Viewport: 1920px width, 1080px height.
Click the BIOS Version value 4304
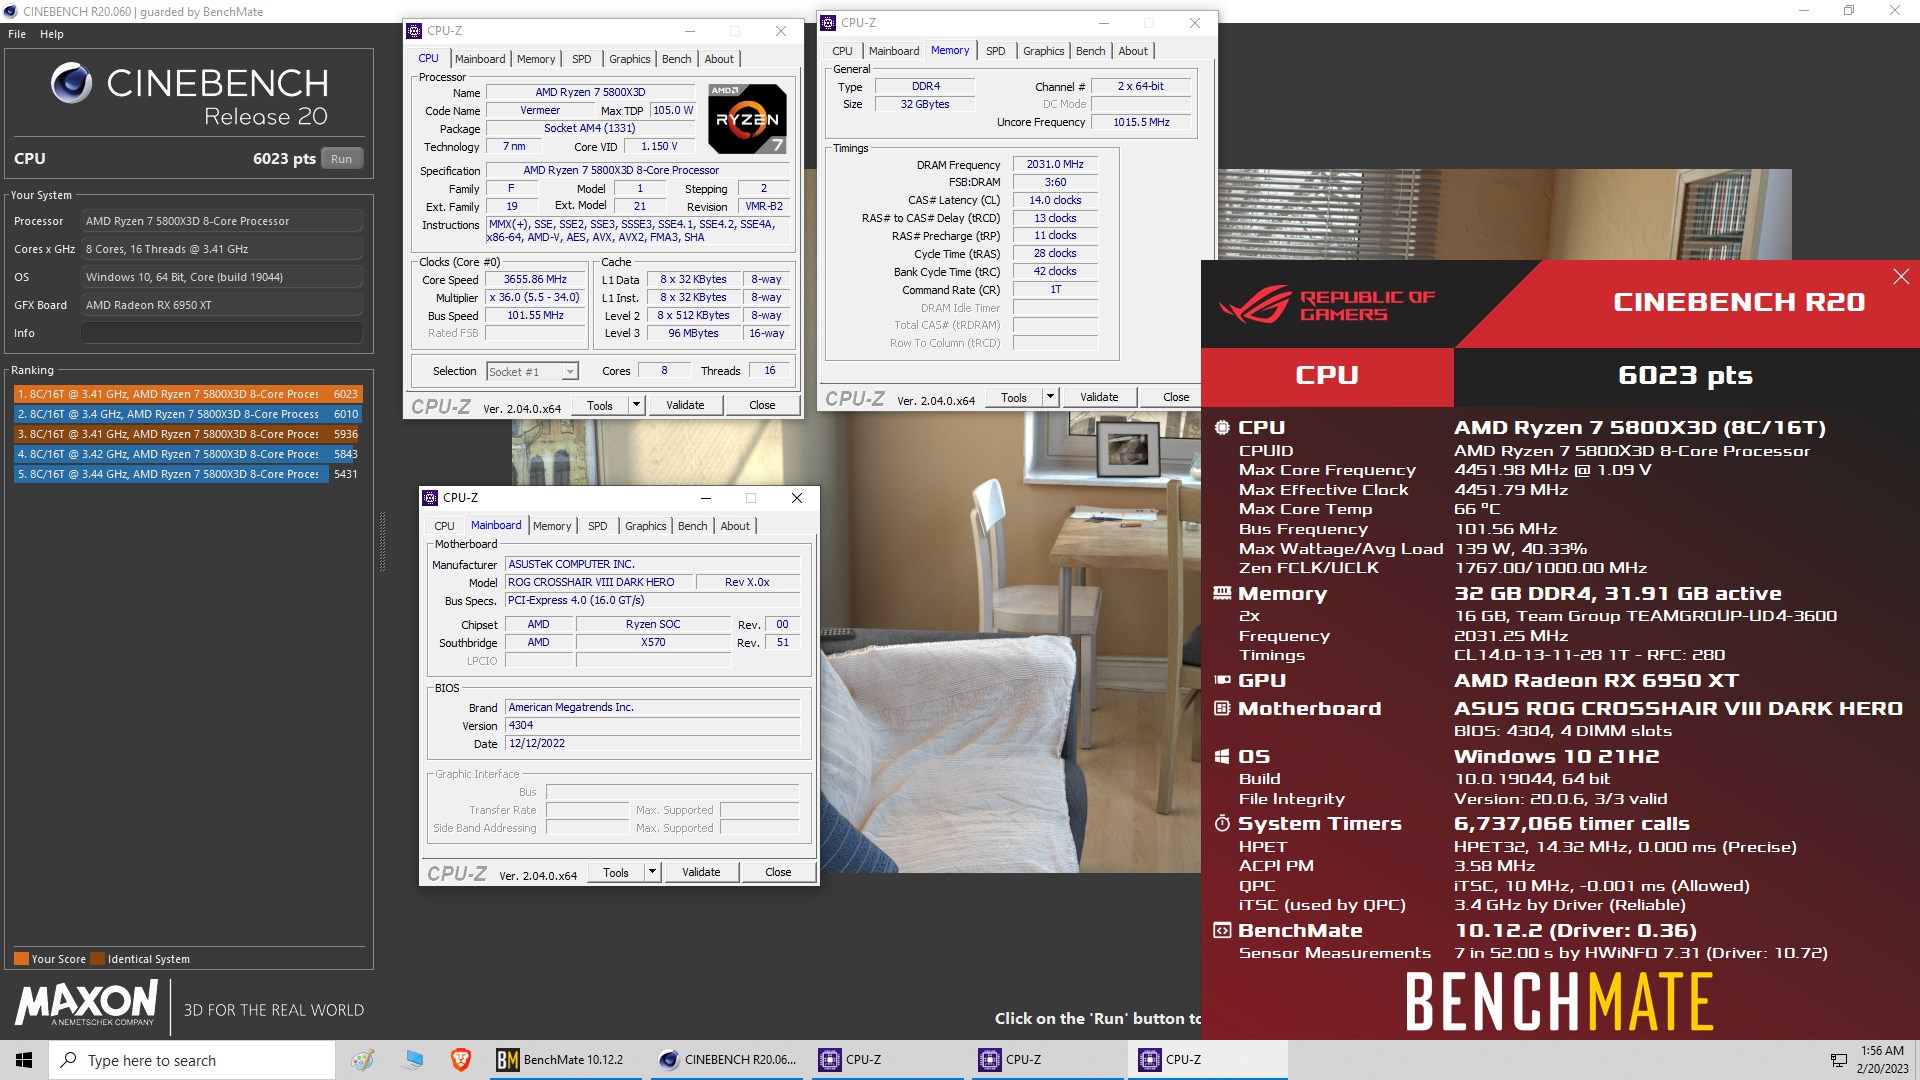(652, 725)
